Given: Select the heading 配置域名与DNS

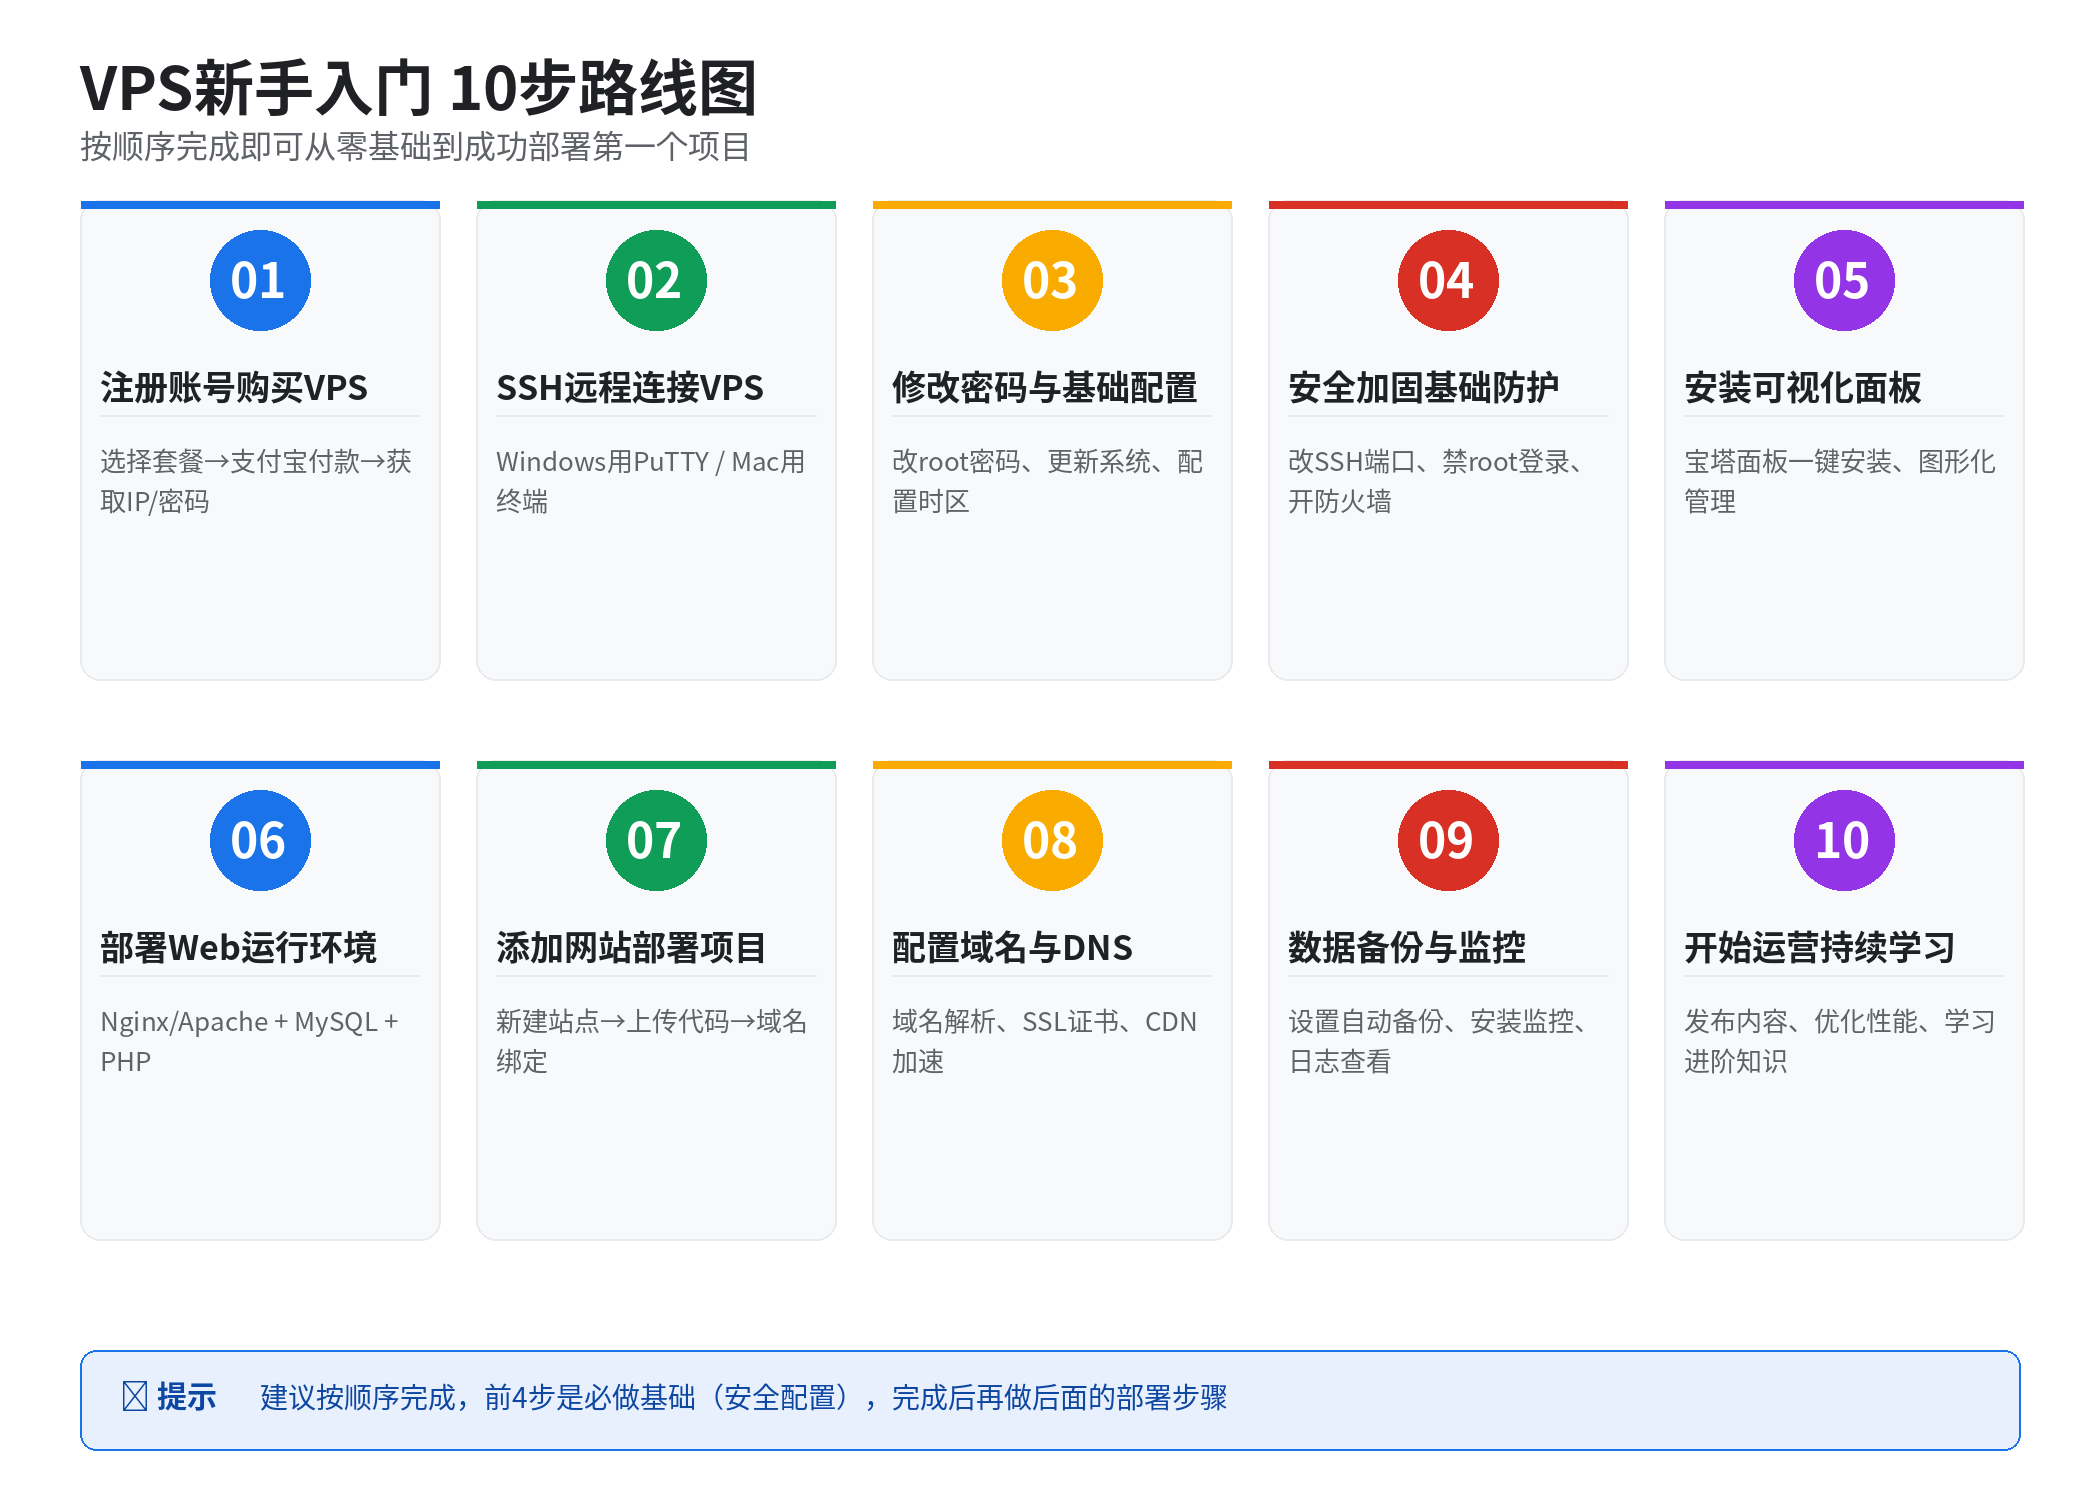Looking at the screenshot, I should (1012, 947).
